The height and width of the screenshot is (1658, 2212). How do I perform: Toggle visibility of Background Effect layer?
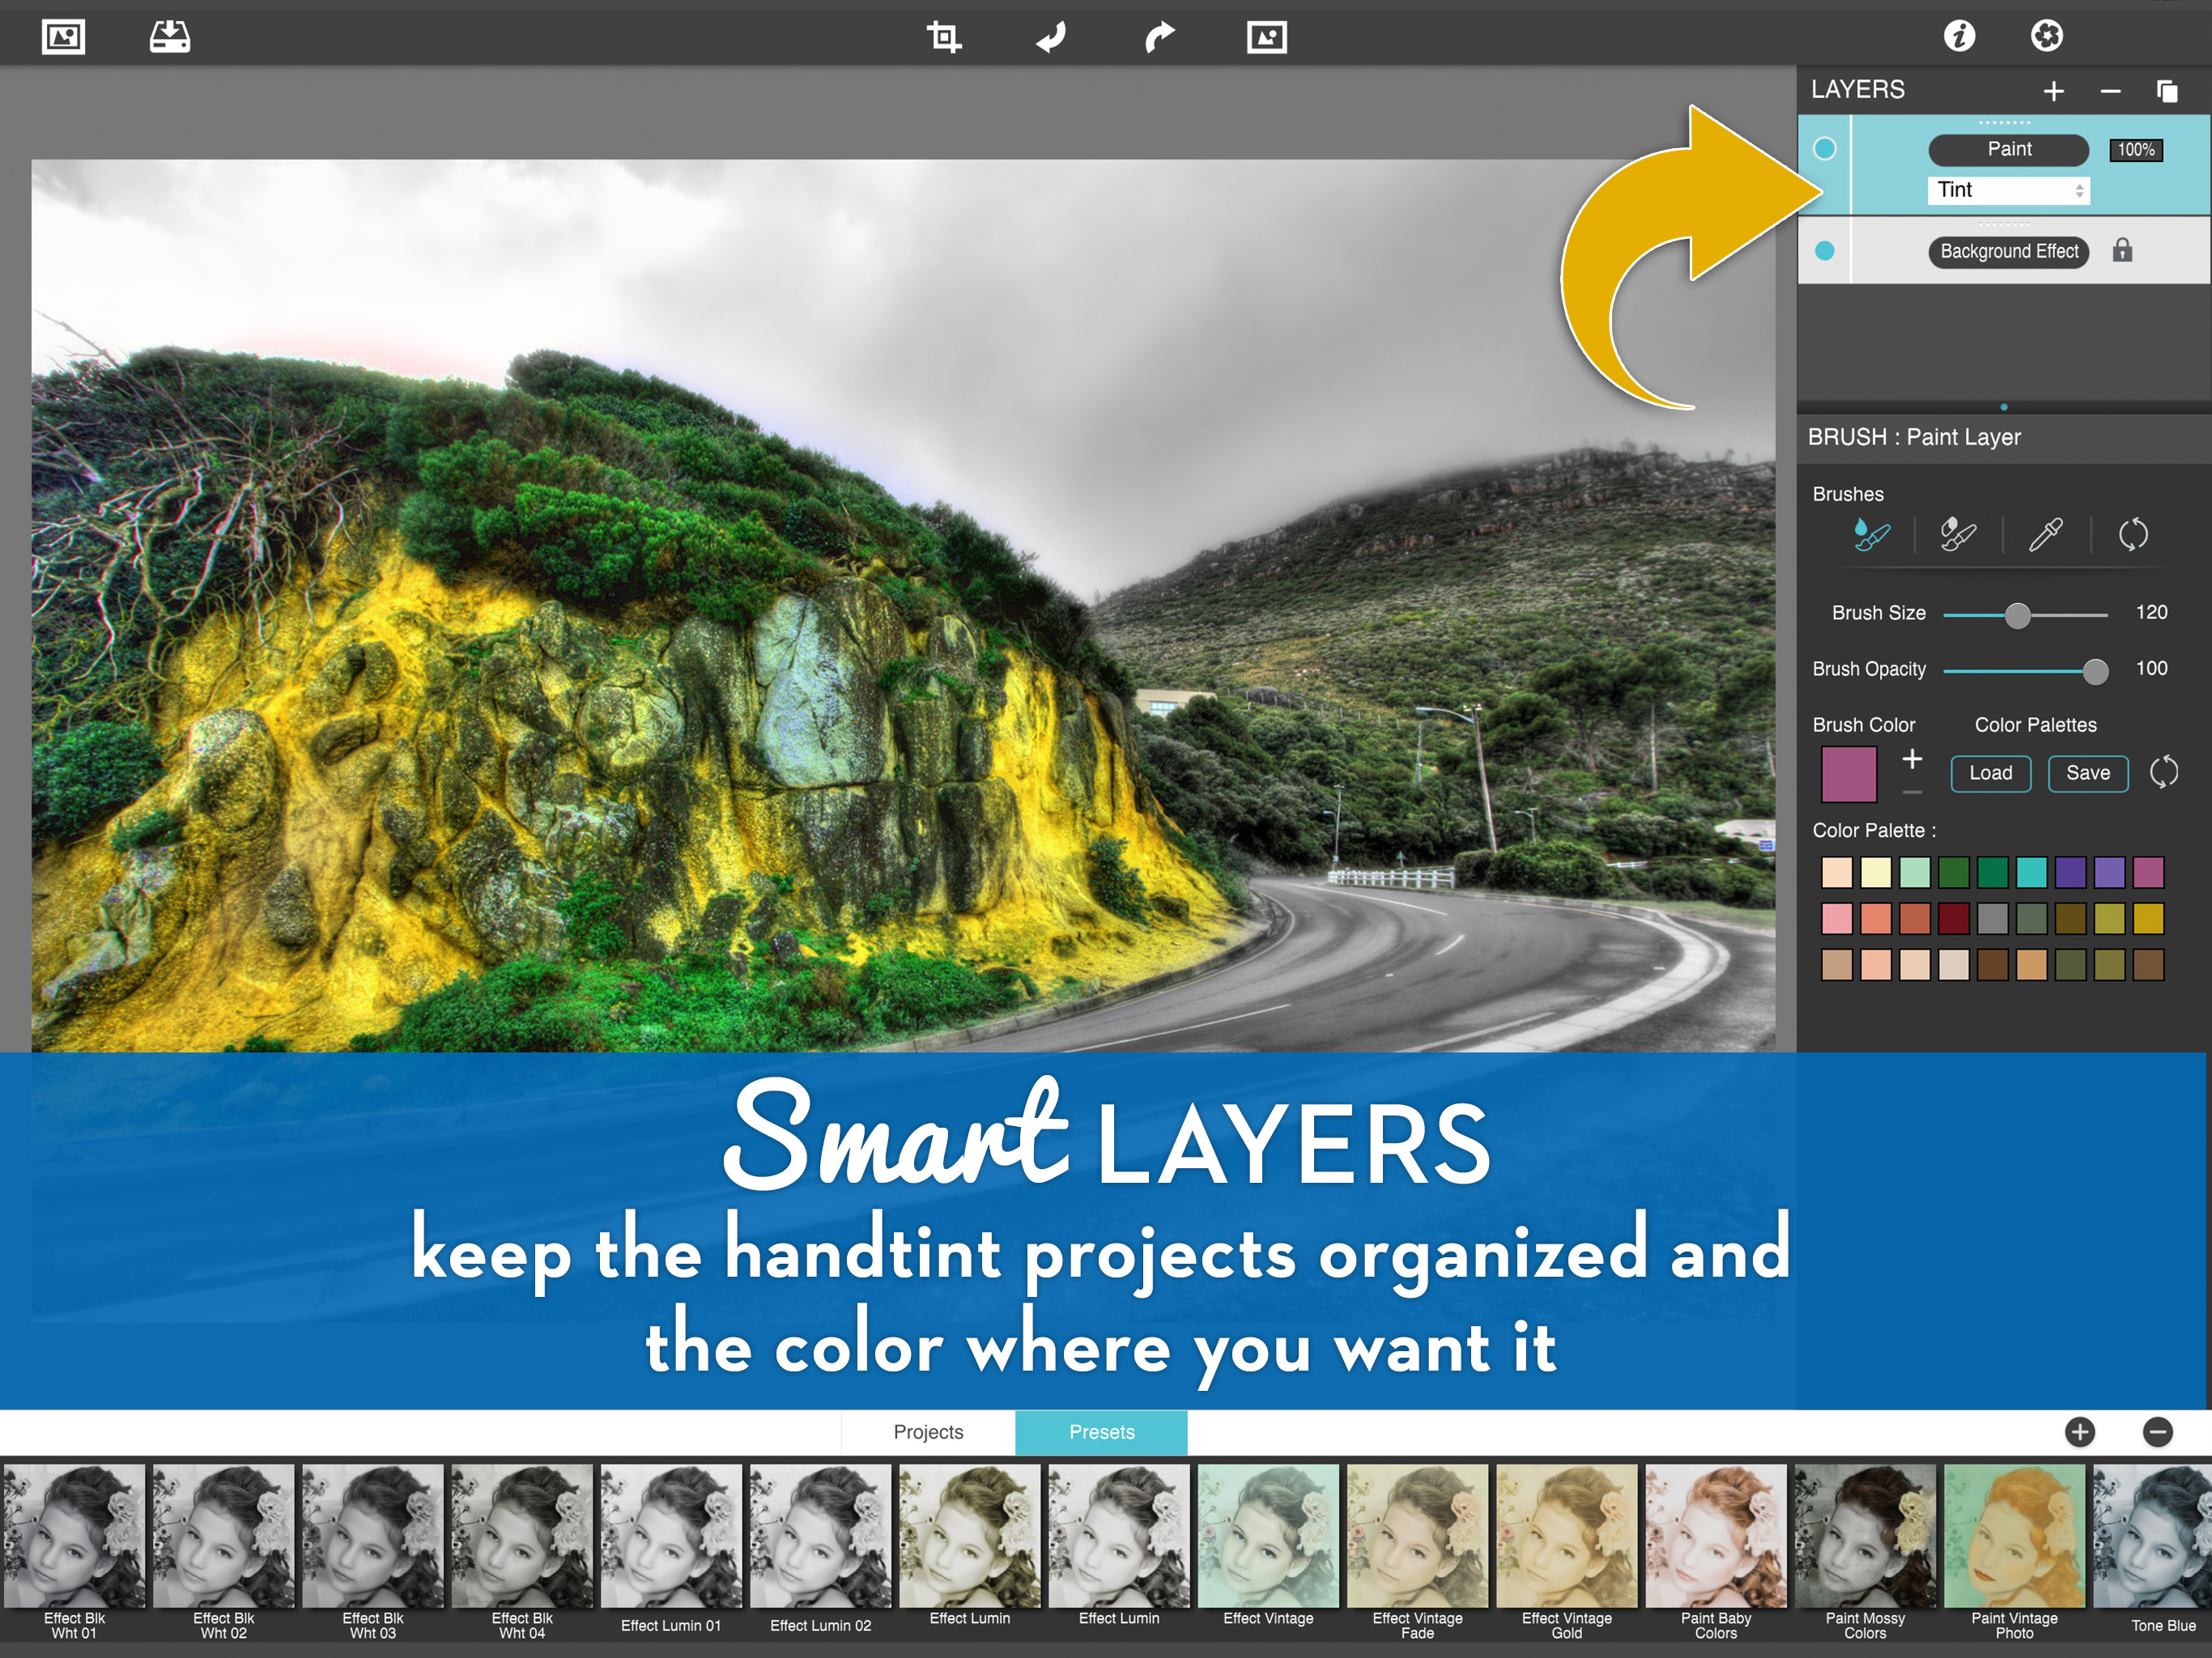(1824, 251)
